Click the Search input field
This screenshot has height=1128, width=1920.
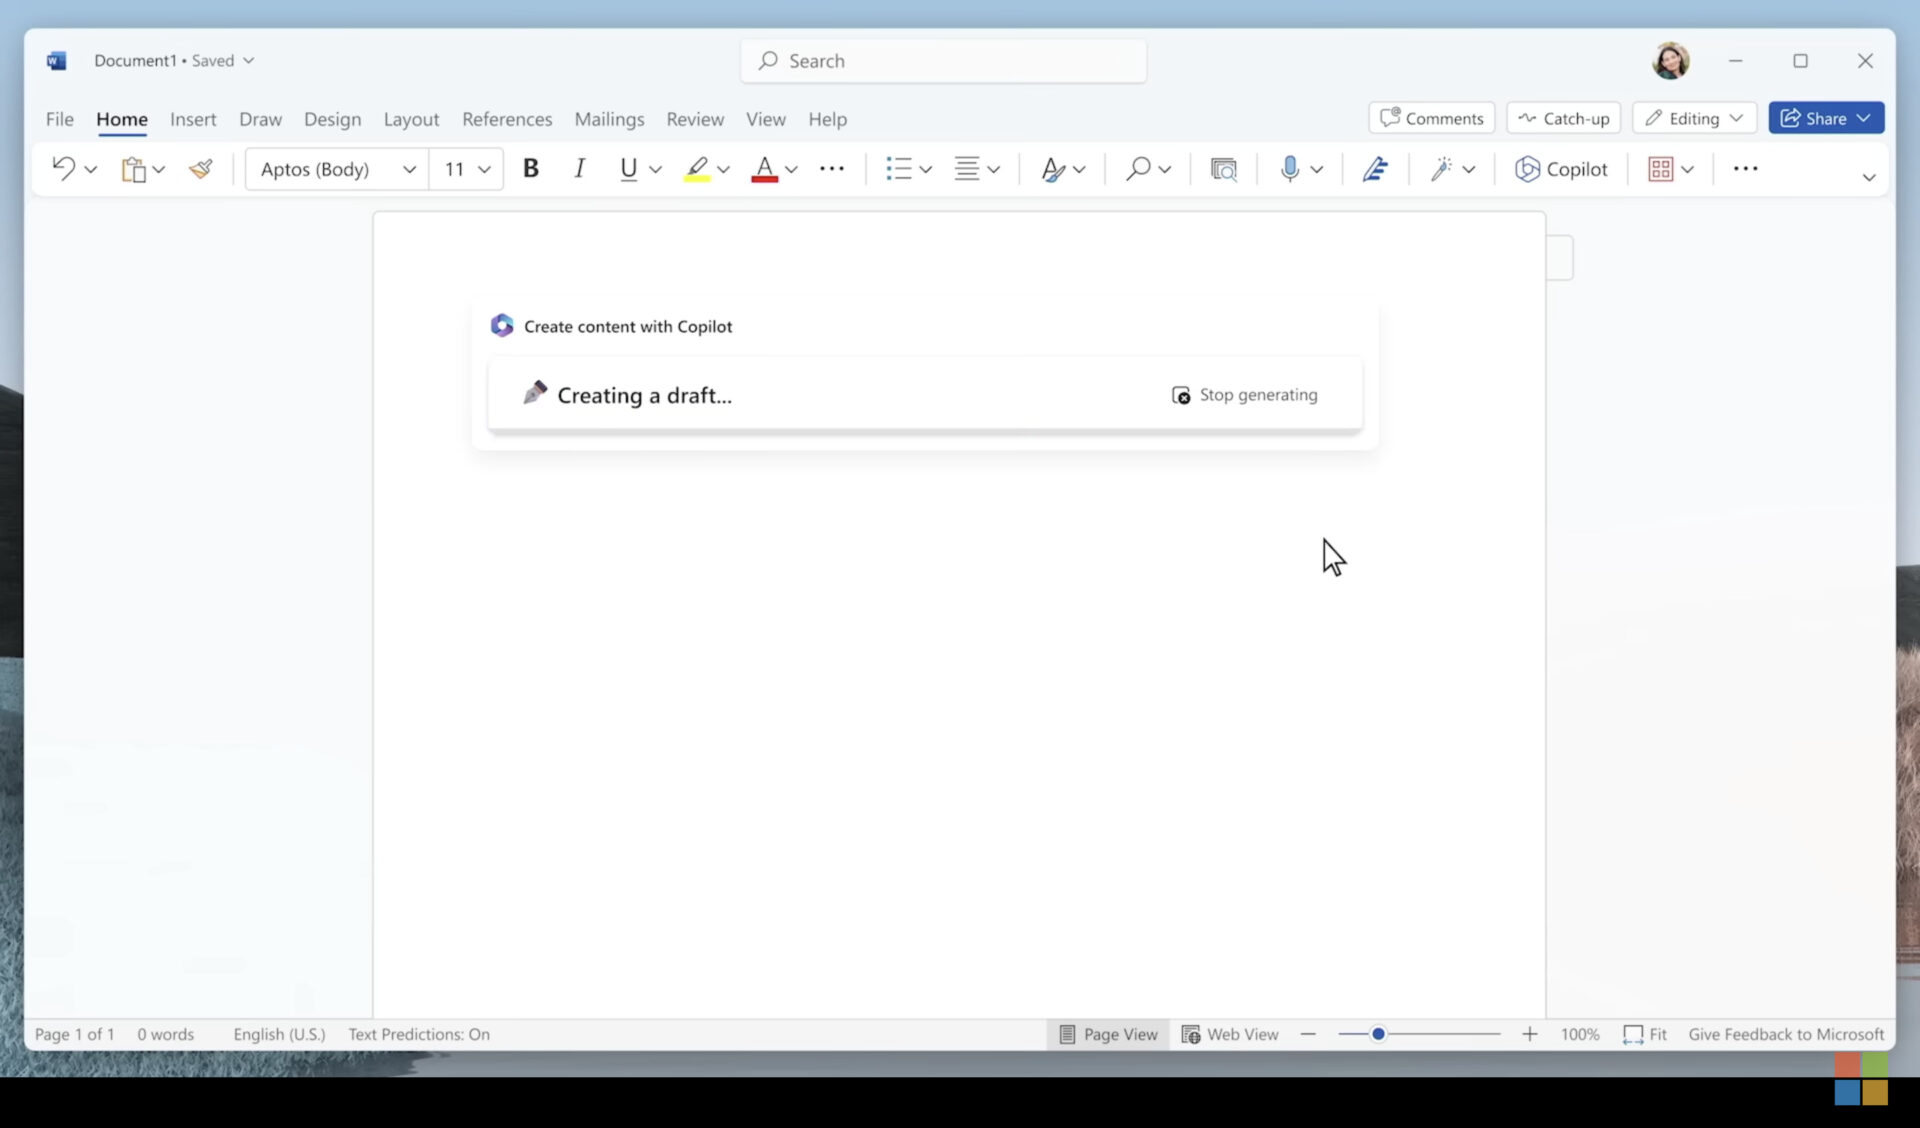(x=943, y=61)
